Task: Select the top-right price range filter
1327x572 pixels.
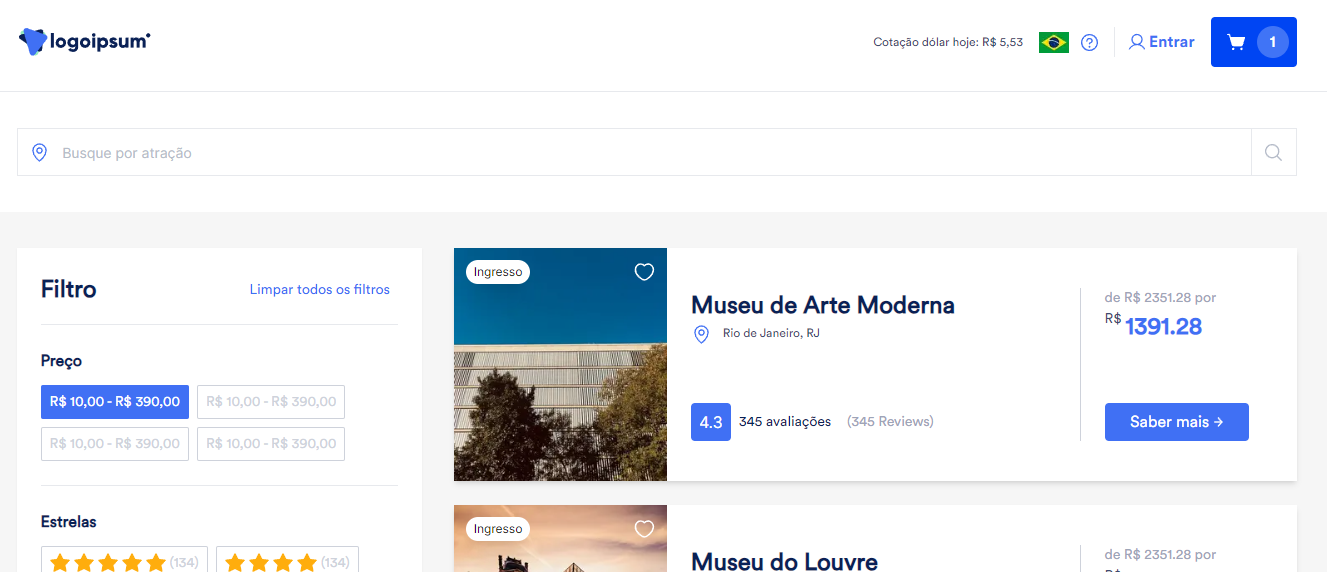Action: (x=271, y=402)
